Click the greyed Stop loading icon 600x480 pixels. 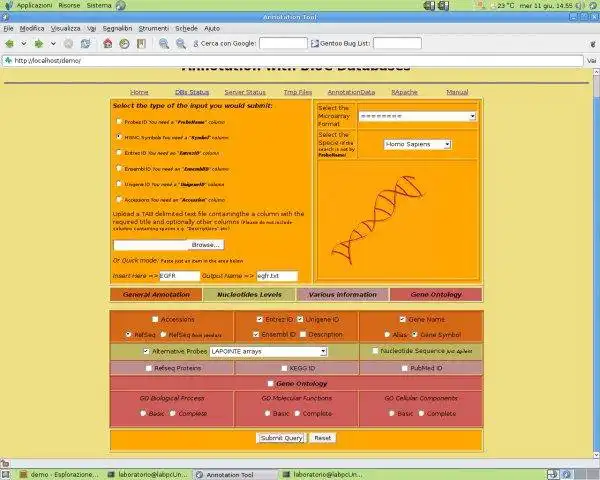coord(68,44)
